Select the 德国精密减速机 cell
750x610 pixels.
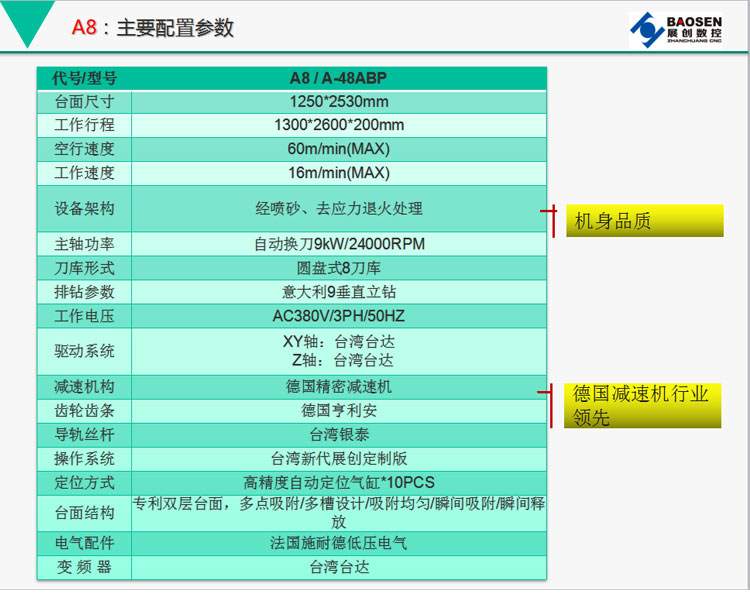click(x=338, y=386)
